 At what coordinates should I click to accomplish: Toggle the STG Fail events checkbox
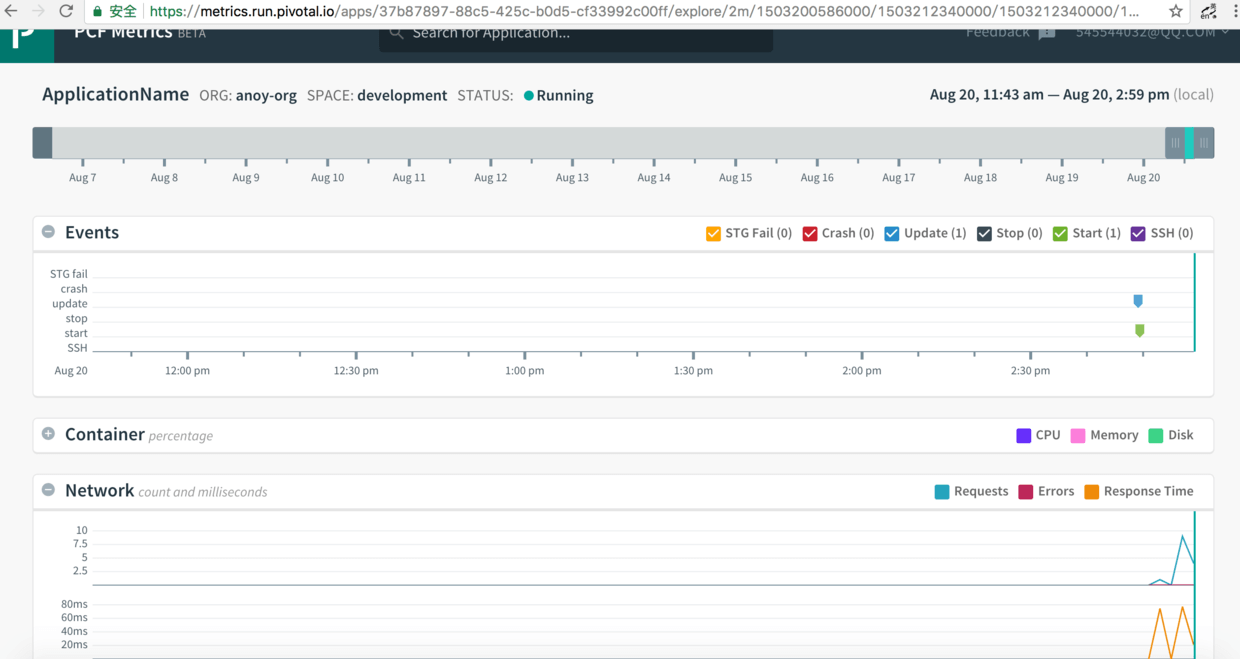[714, 233]
